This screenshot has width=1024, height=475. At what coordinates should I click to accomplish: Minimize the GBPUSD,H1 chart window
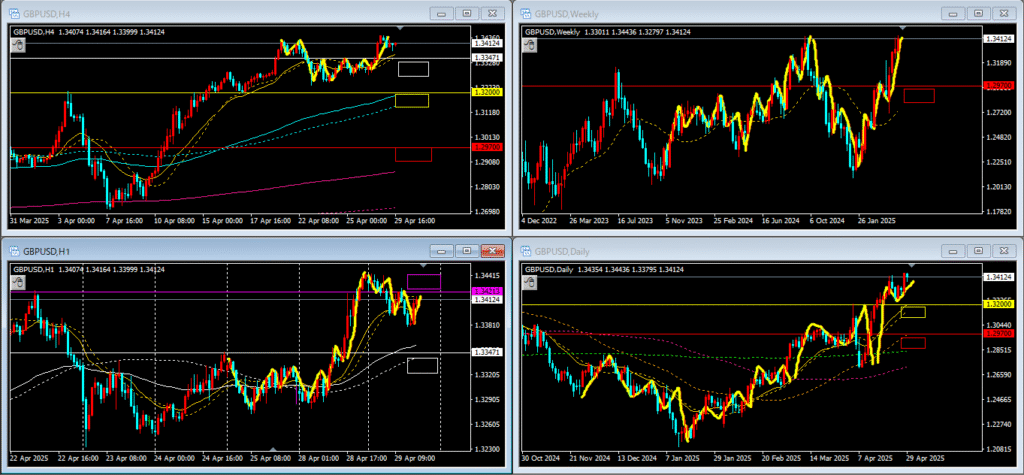441,251
